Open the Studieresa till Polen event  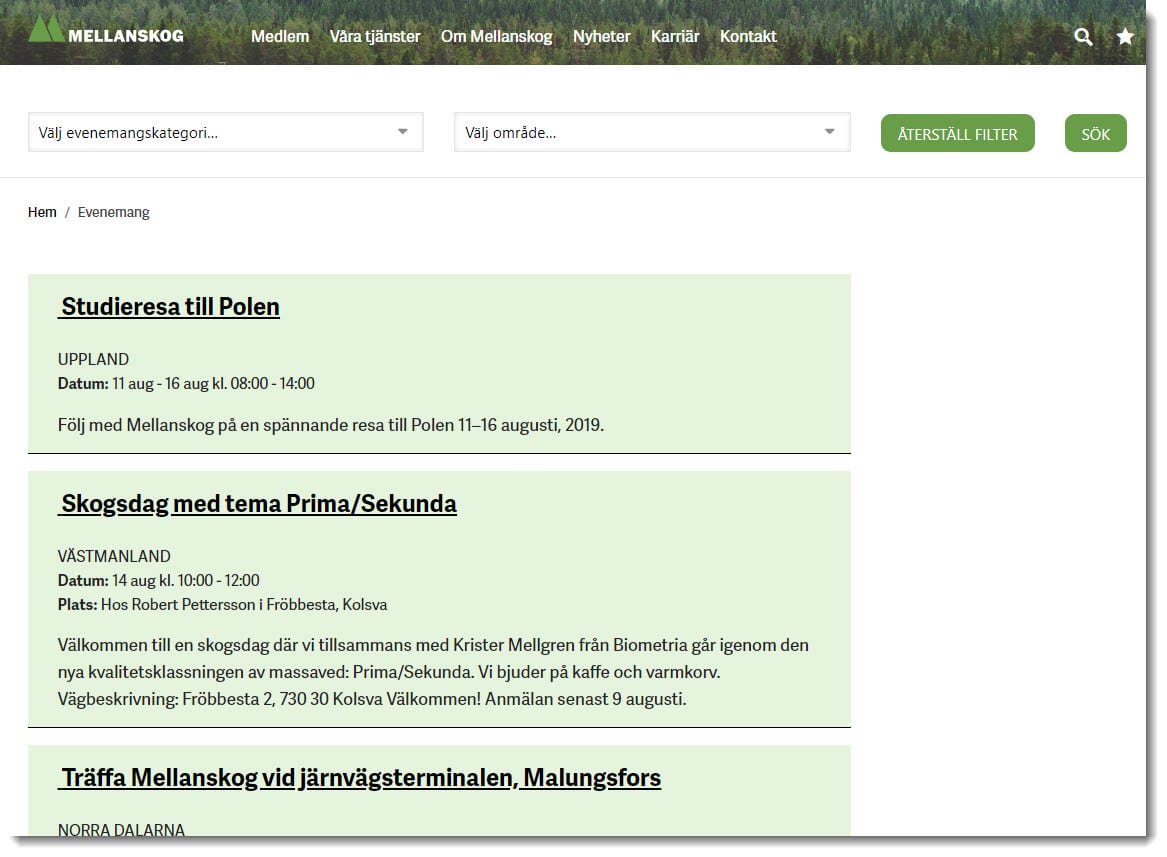169,307
